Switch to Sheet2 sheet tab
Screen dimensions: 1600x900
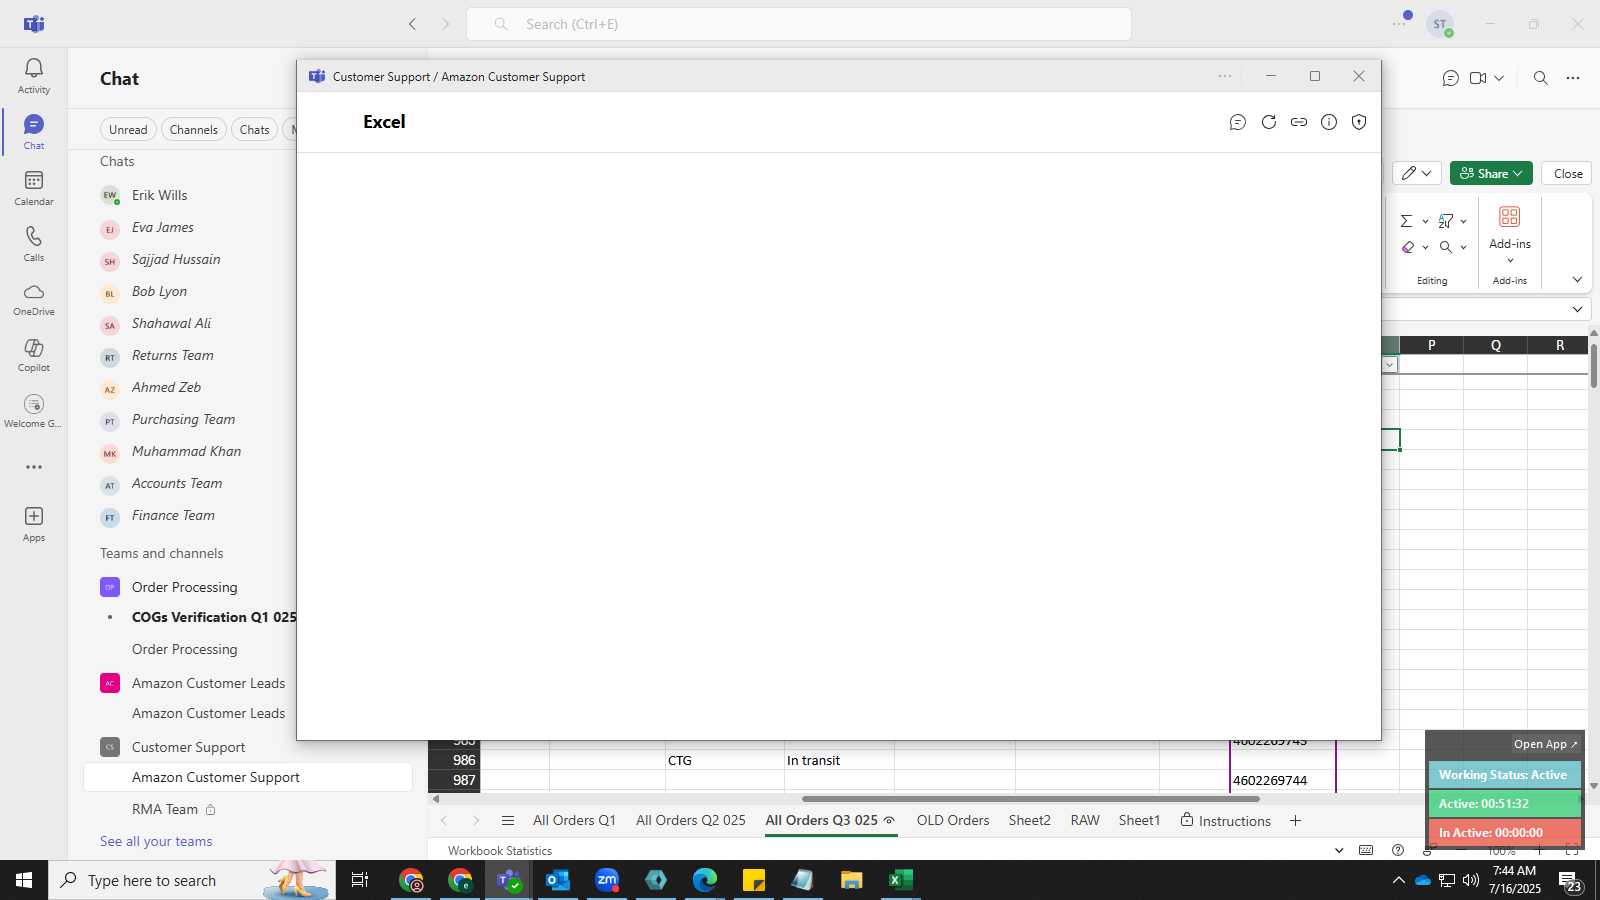(1029, 821)
